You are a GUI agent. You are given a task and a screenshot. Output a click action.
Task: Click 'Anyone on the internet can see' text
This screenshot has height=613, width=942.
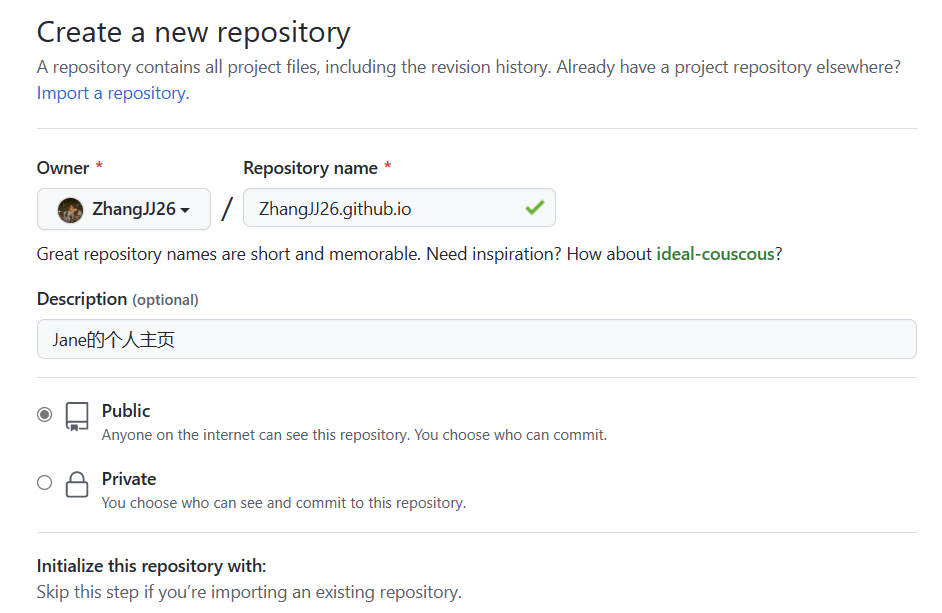pyautogui.click(x=354, y=435)
